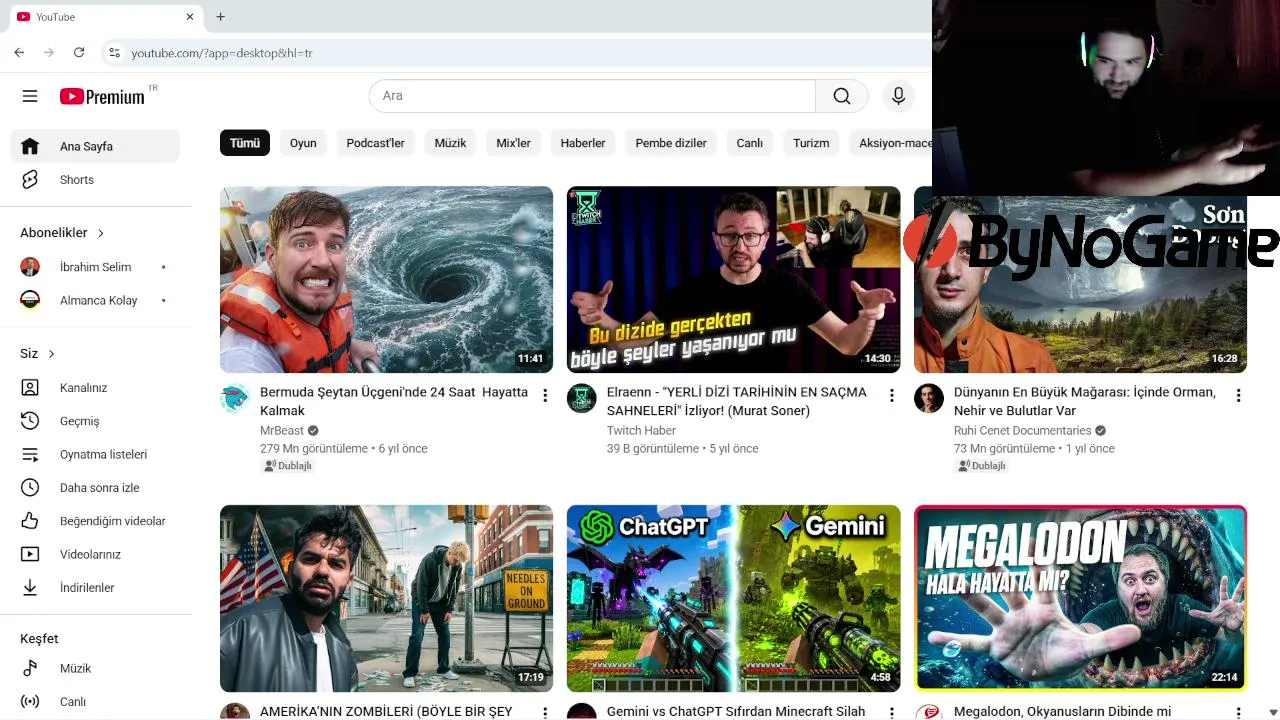Open İbrahim Selim channel avatar

coord(30,267)
